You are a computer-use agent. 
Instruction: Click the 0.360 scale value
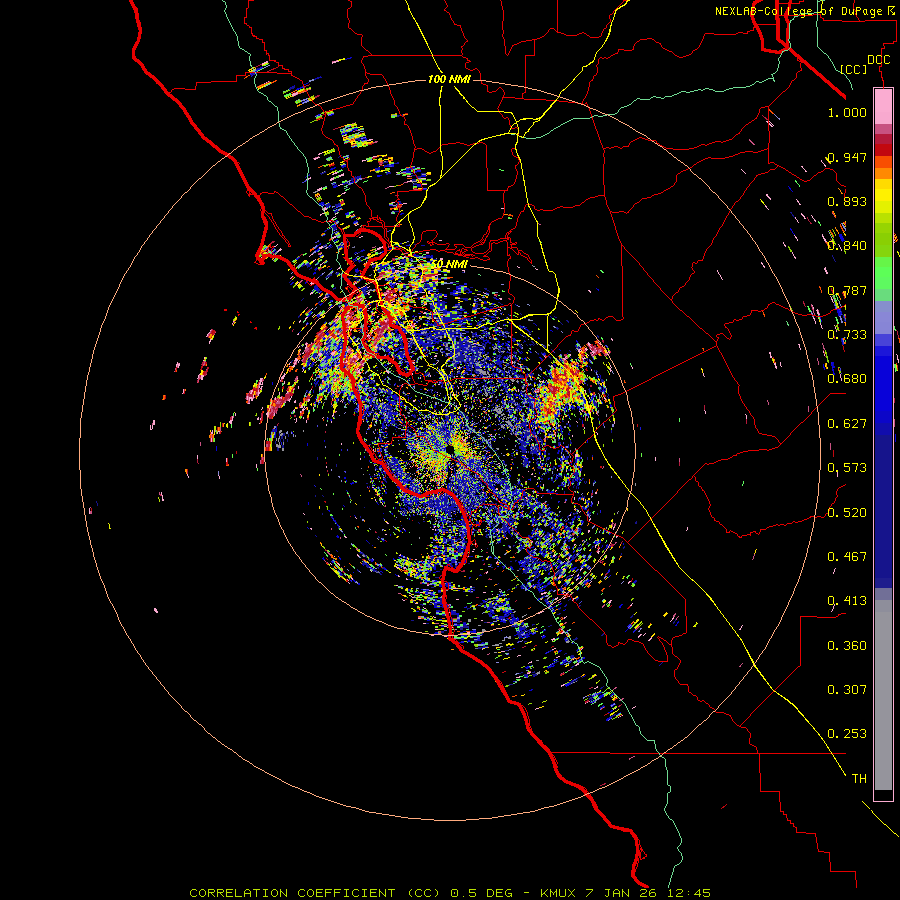coord(847,646)
